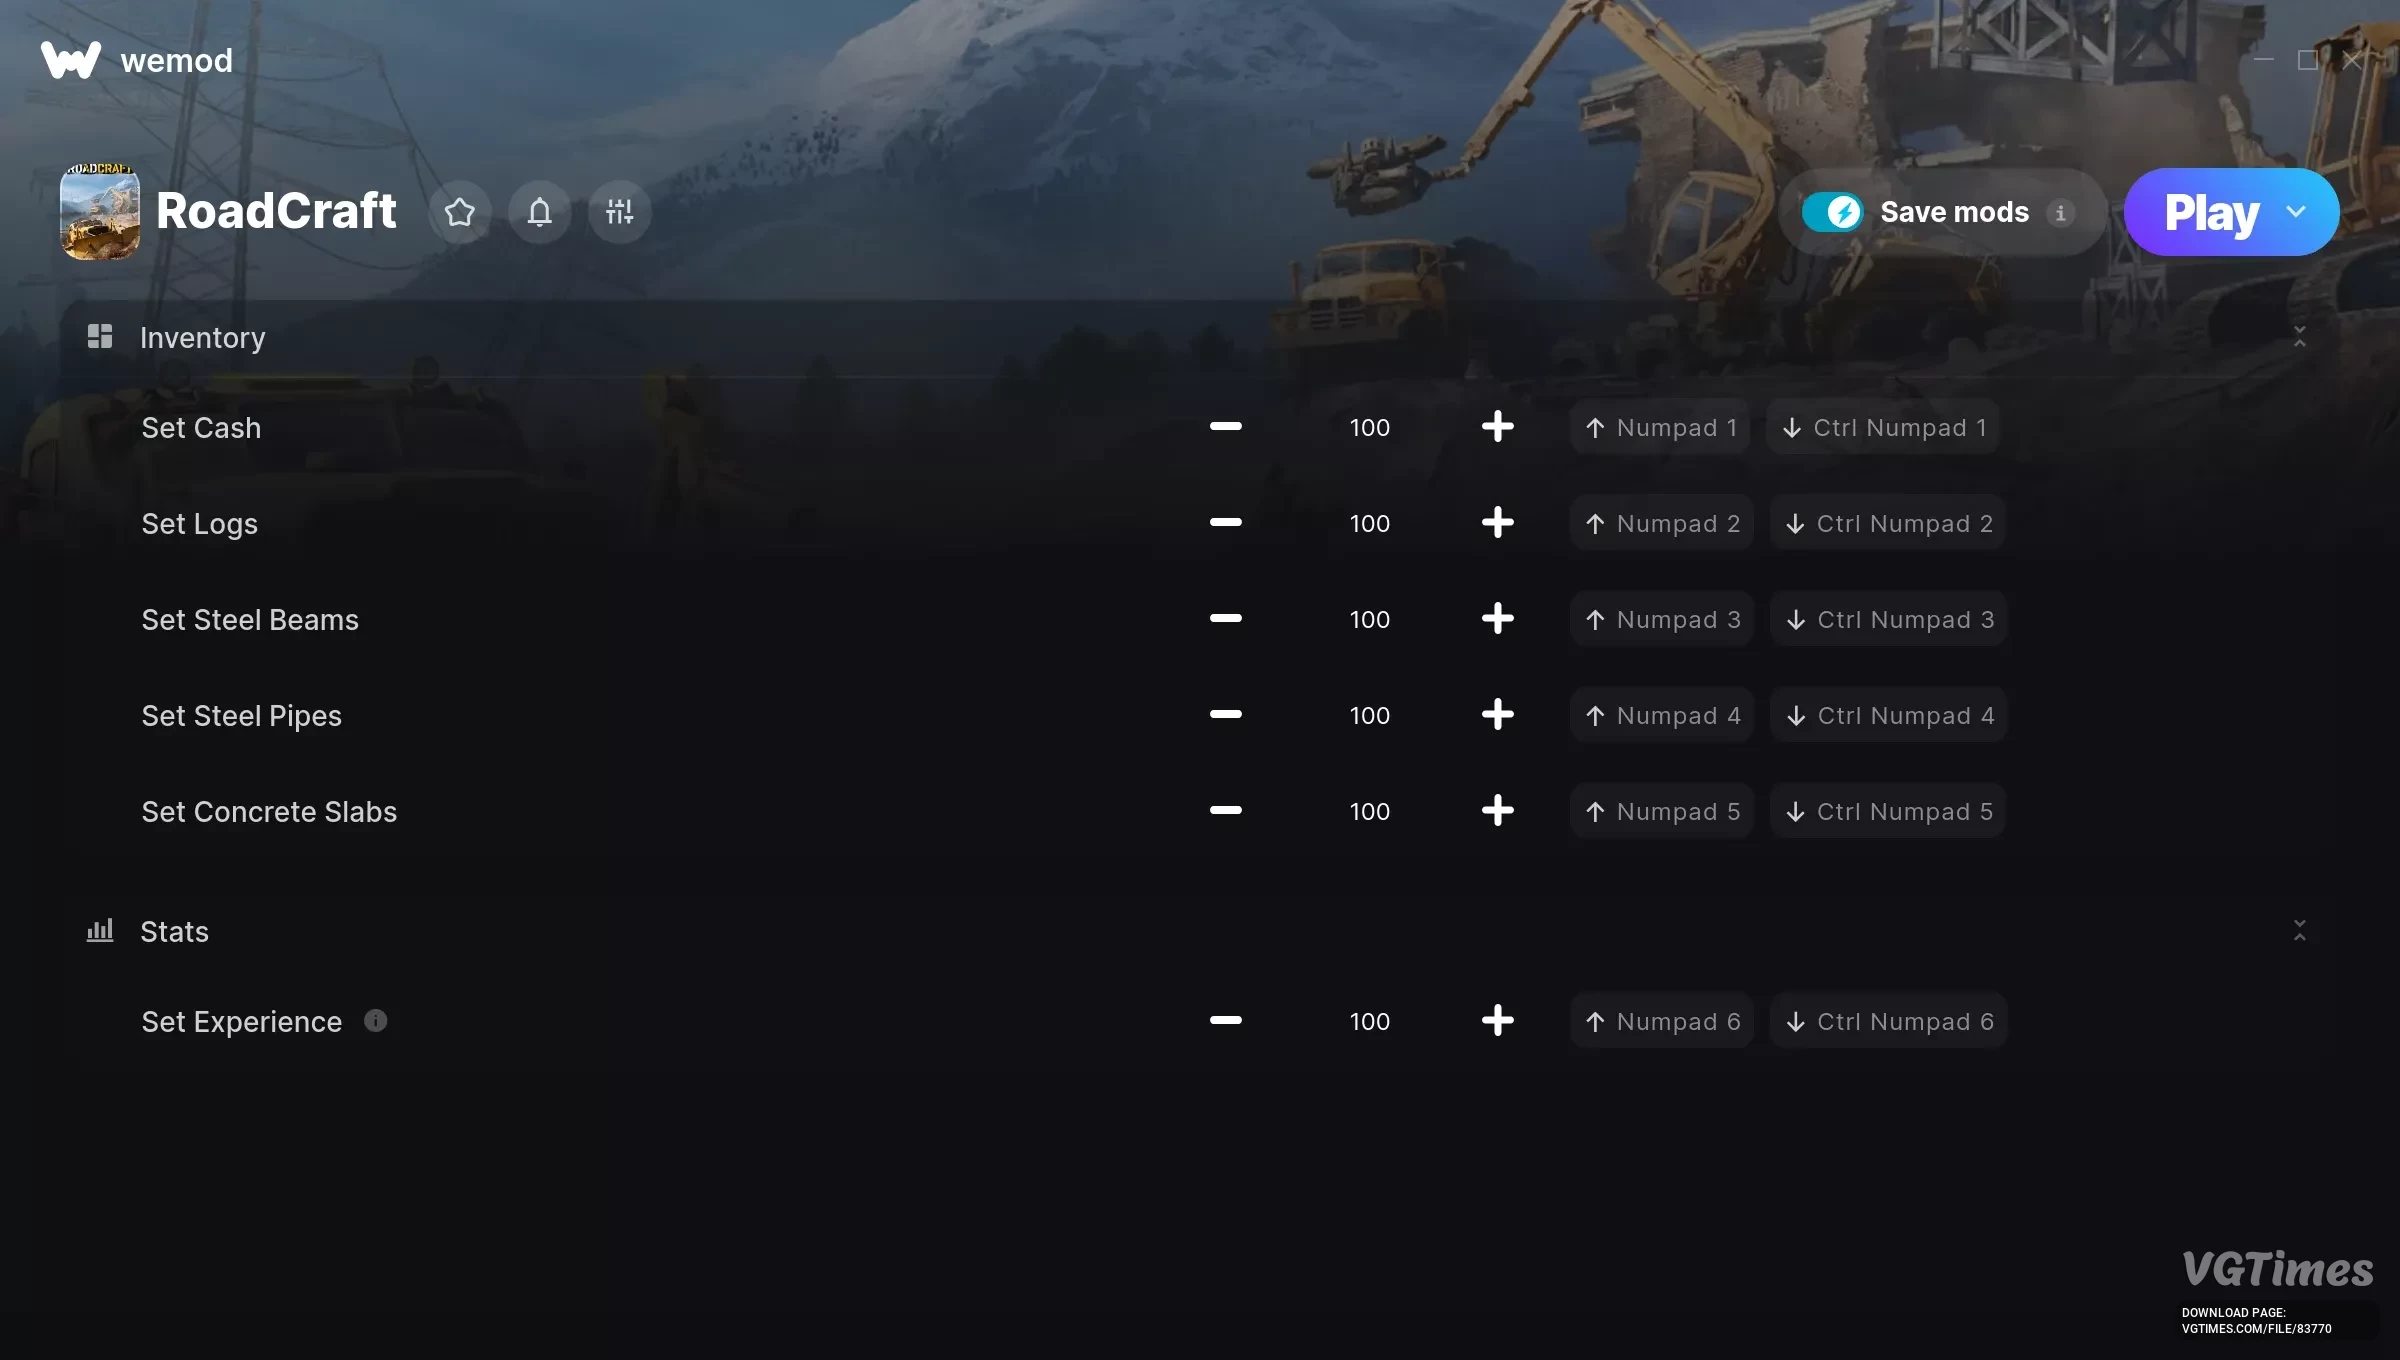Change the Numpad 4 increase hotkey

tap(1662, 715)
